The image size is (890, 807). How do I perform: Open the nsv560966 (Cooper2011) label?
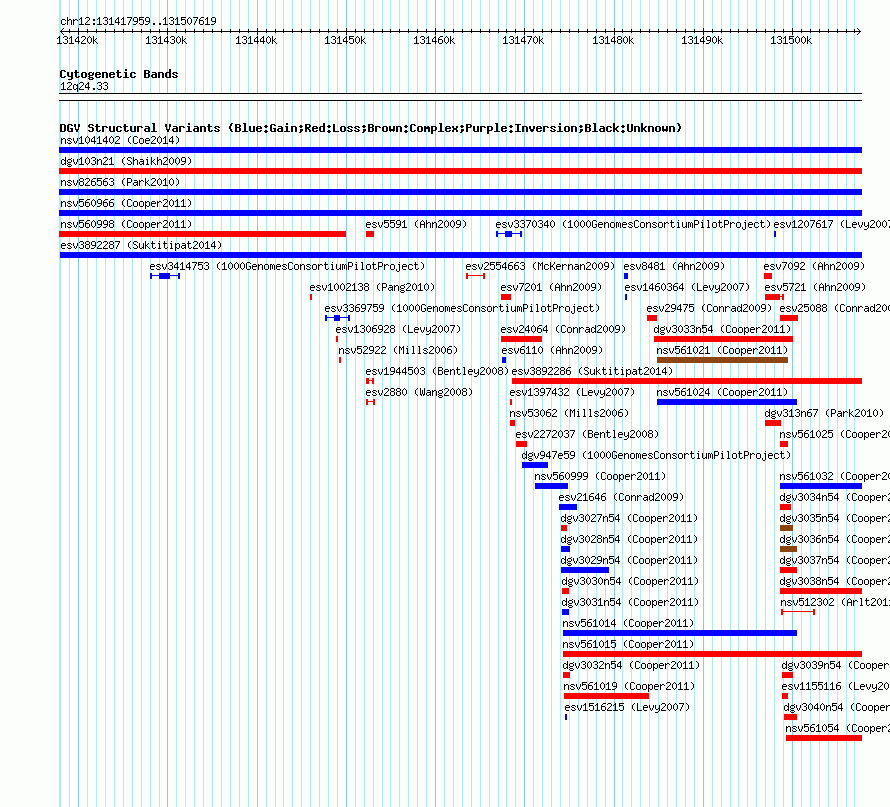pos(126,203)
